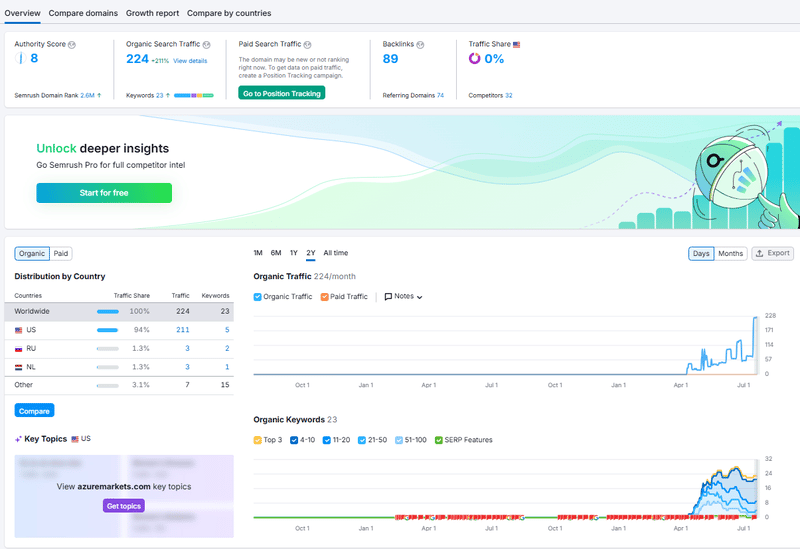Switch chart view to Months

pos(731,254)
